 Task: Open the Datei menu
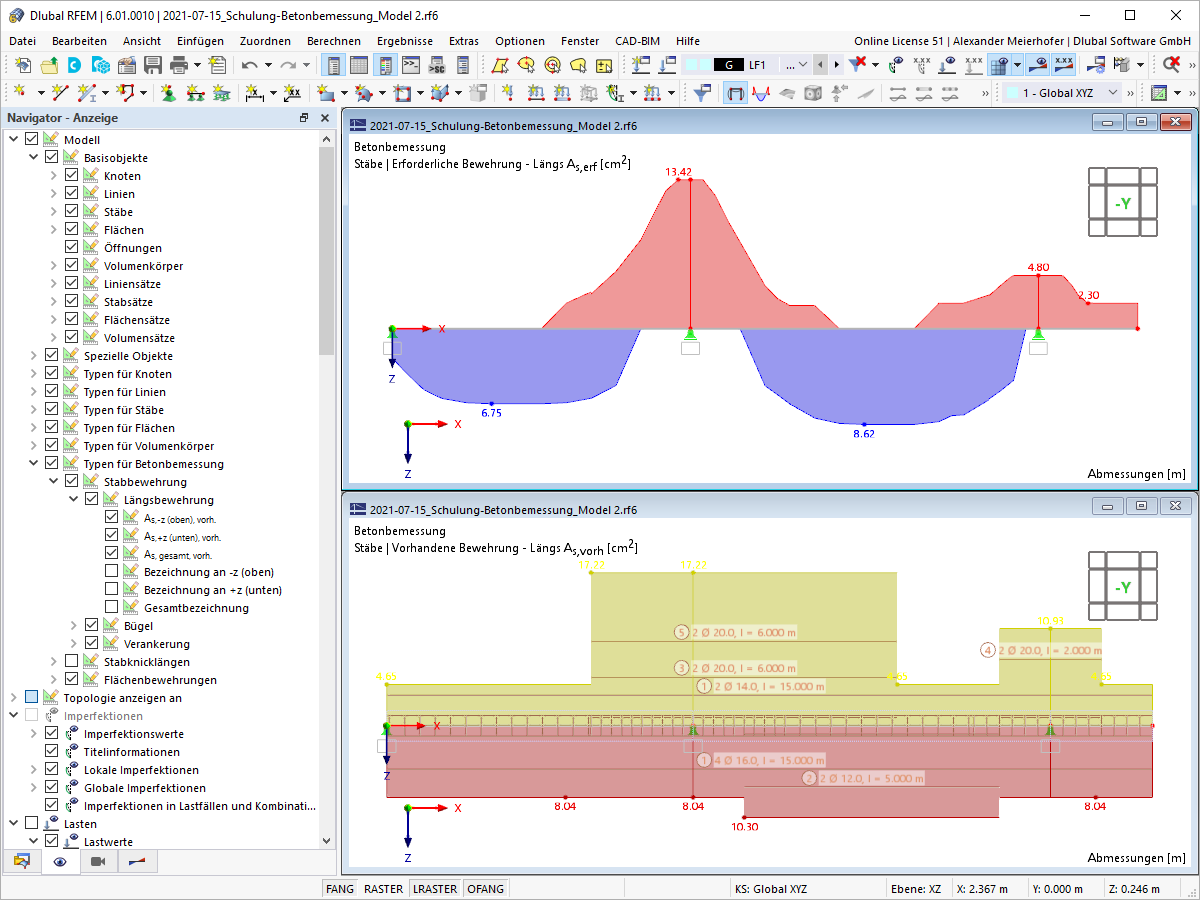coord(22,41)
